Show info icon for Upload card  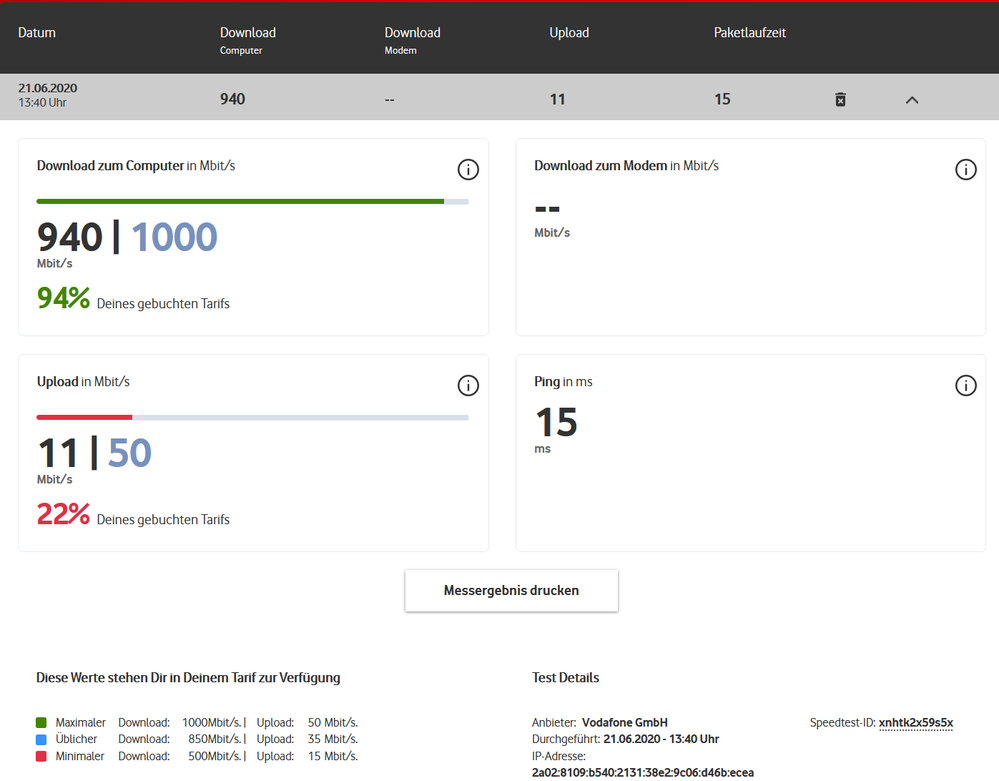point(467,386)
